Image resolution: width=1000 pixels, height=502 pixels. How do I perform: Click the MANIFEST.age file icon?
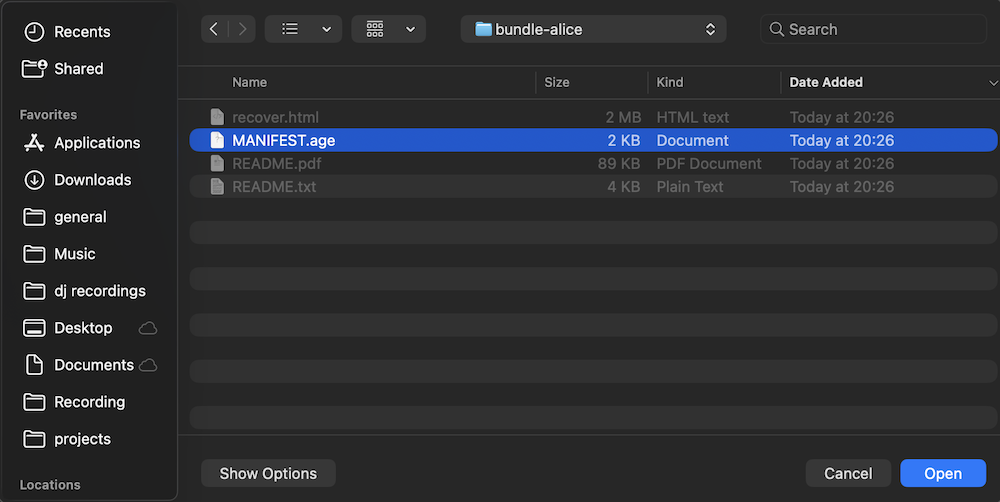217,140
